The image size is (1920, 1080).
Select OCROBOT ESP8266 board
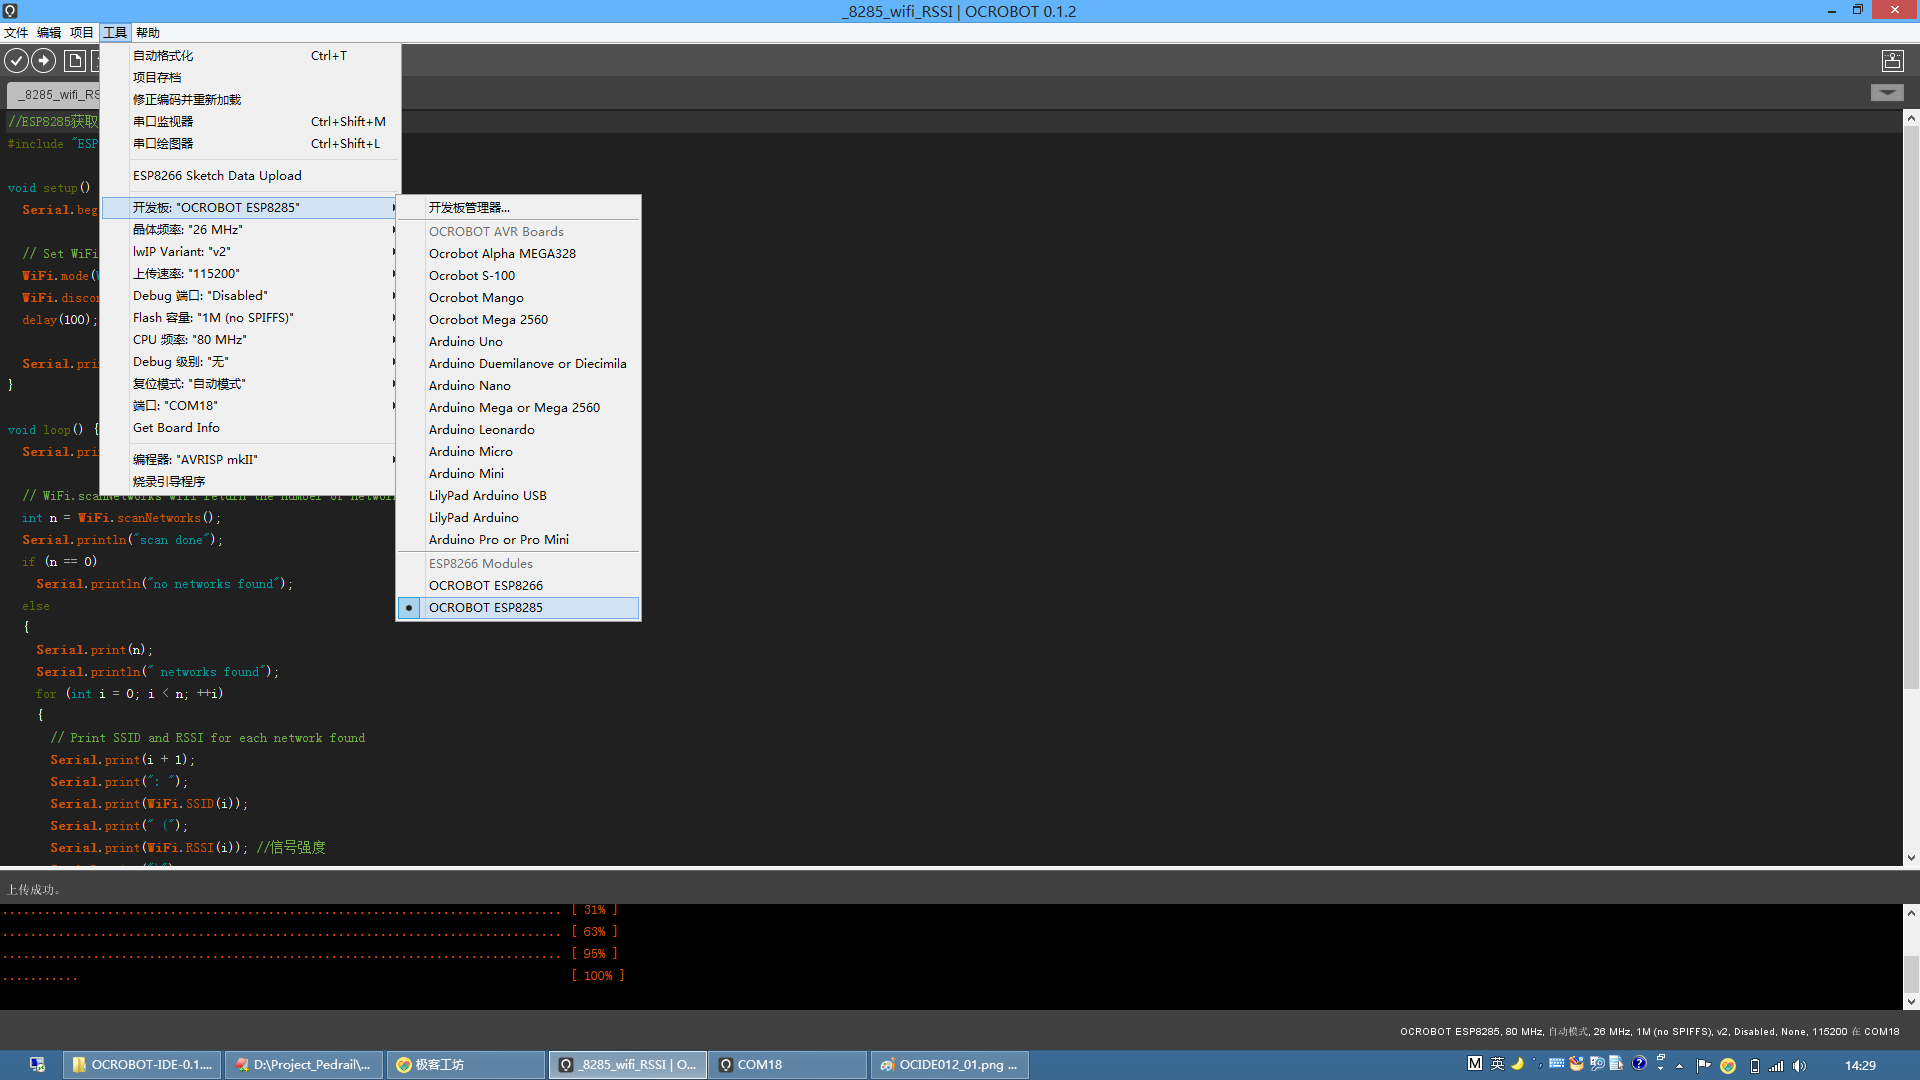click(486, 586)
